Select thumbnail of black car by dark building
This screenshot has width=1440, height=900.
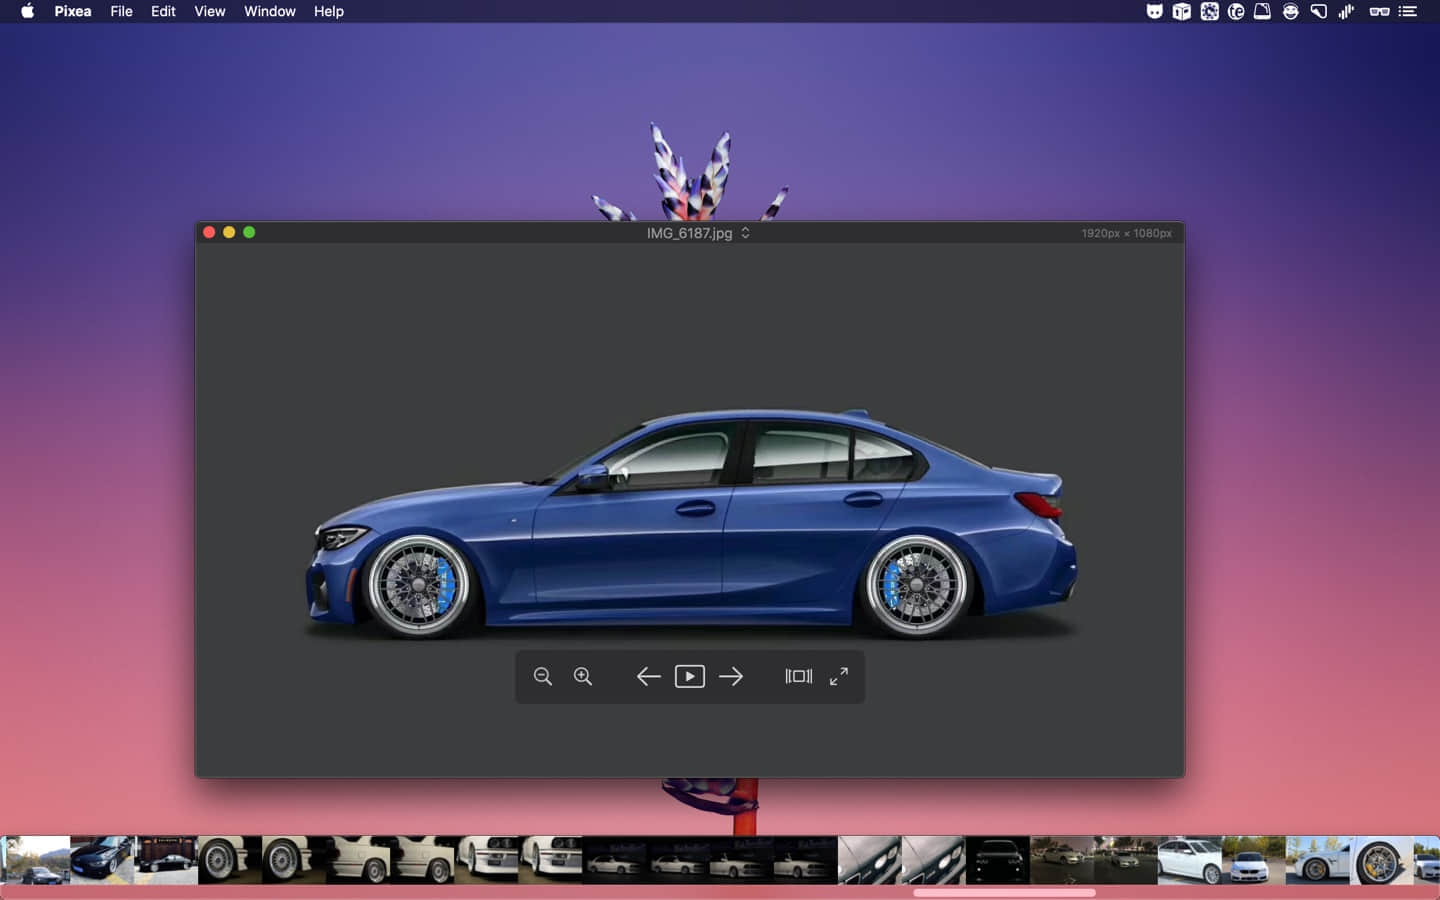tap(166, 861)
